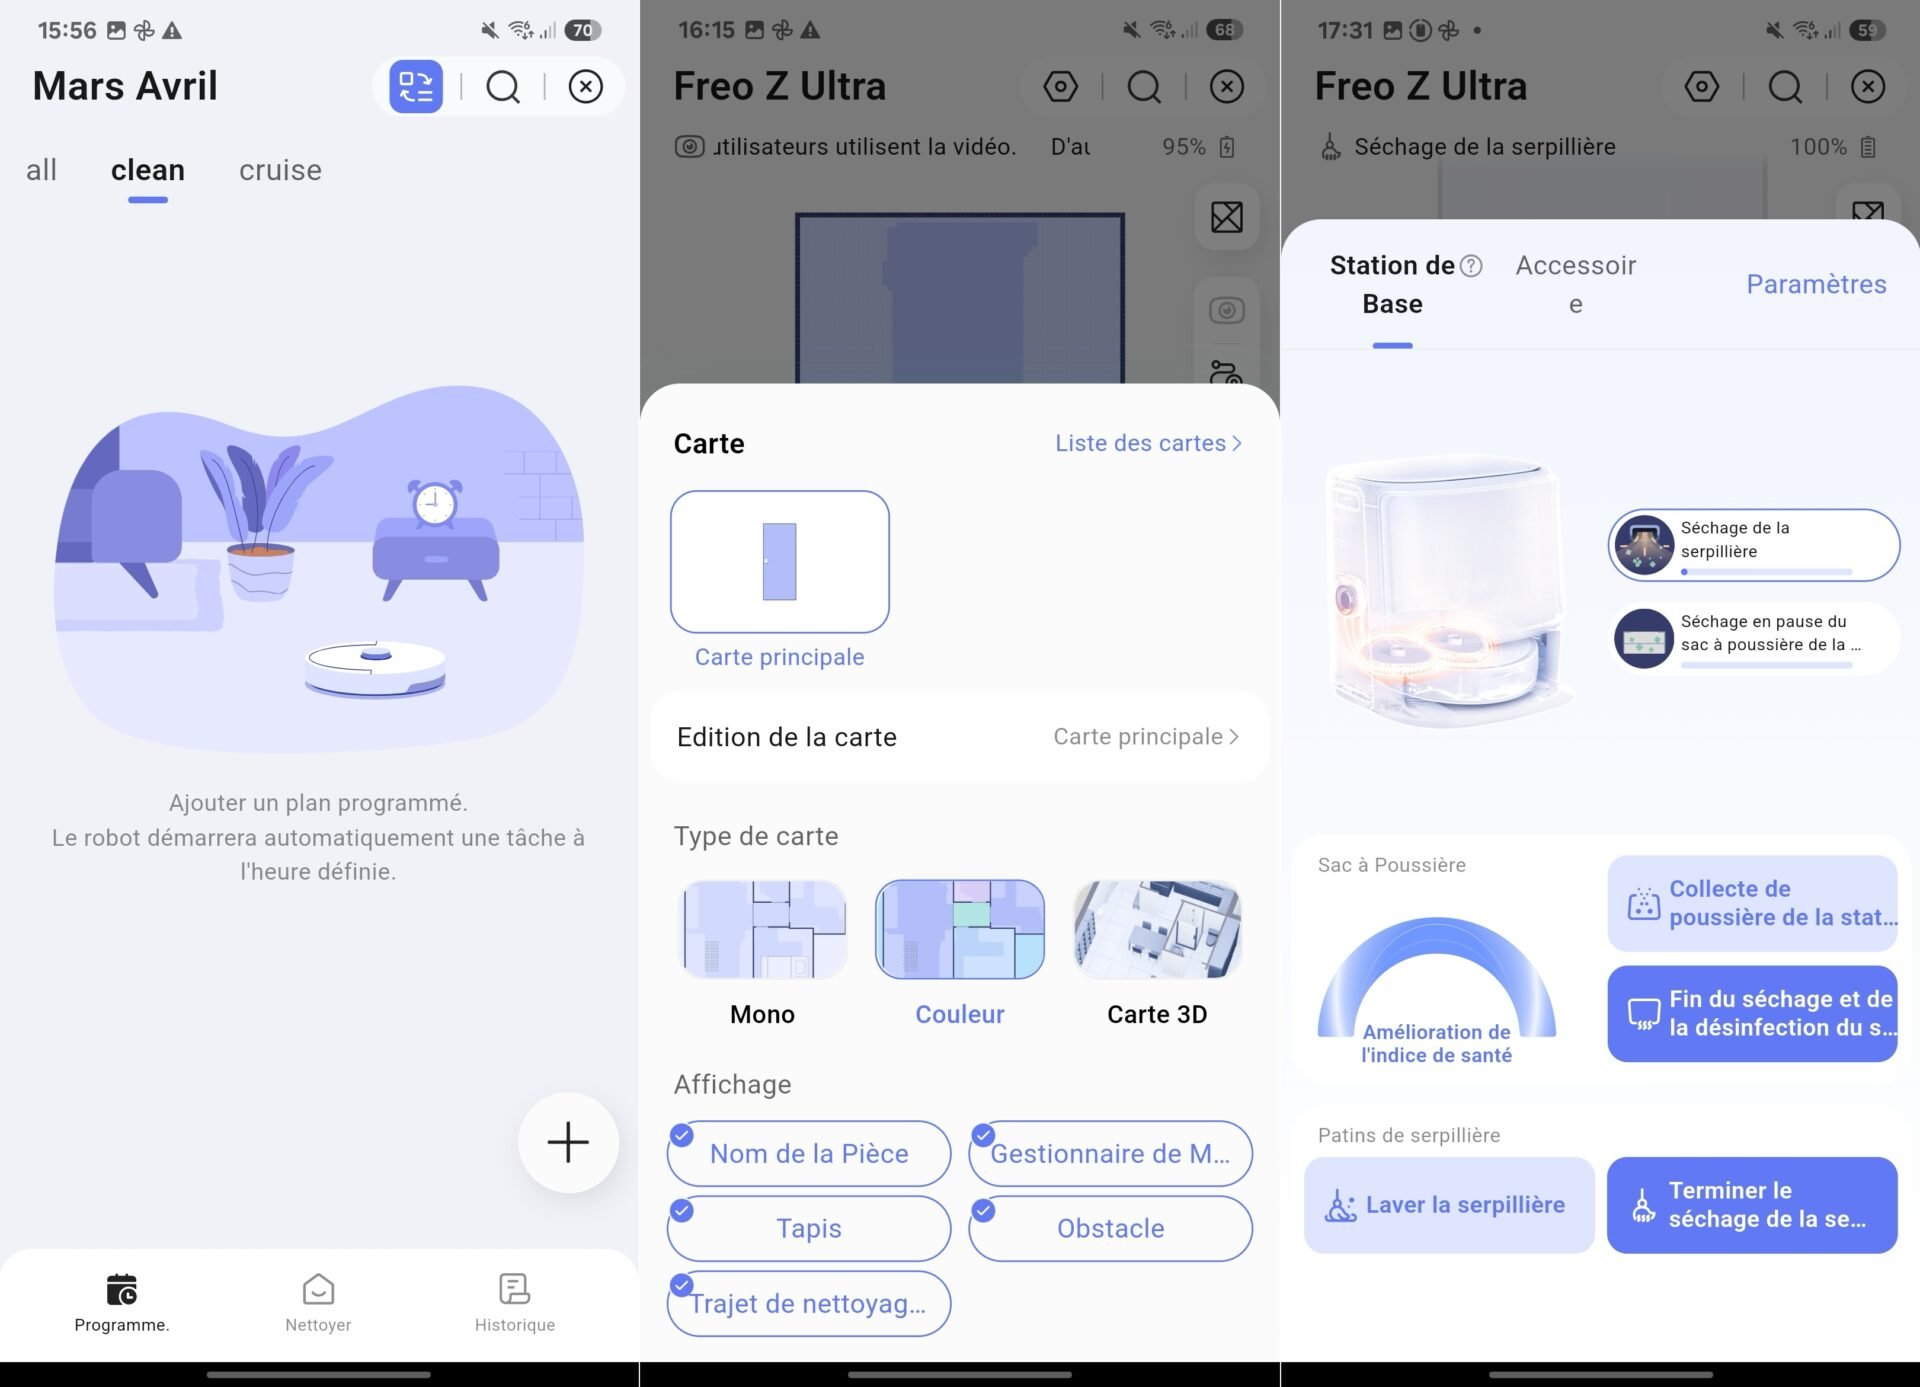Tap the dust bag round icon in pause card
The width and height of the screenshot is (1920, 1387).
[1644, 638]
